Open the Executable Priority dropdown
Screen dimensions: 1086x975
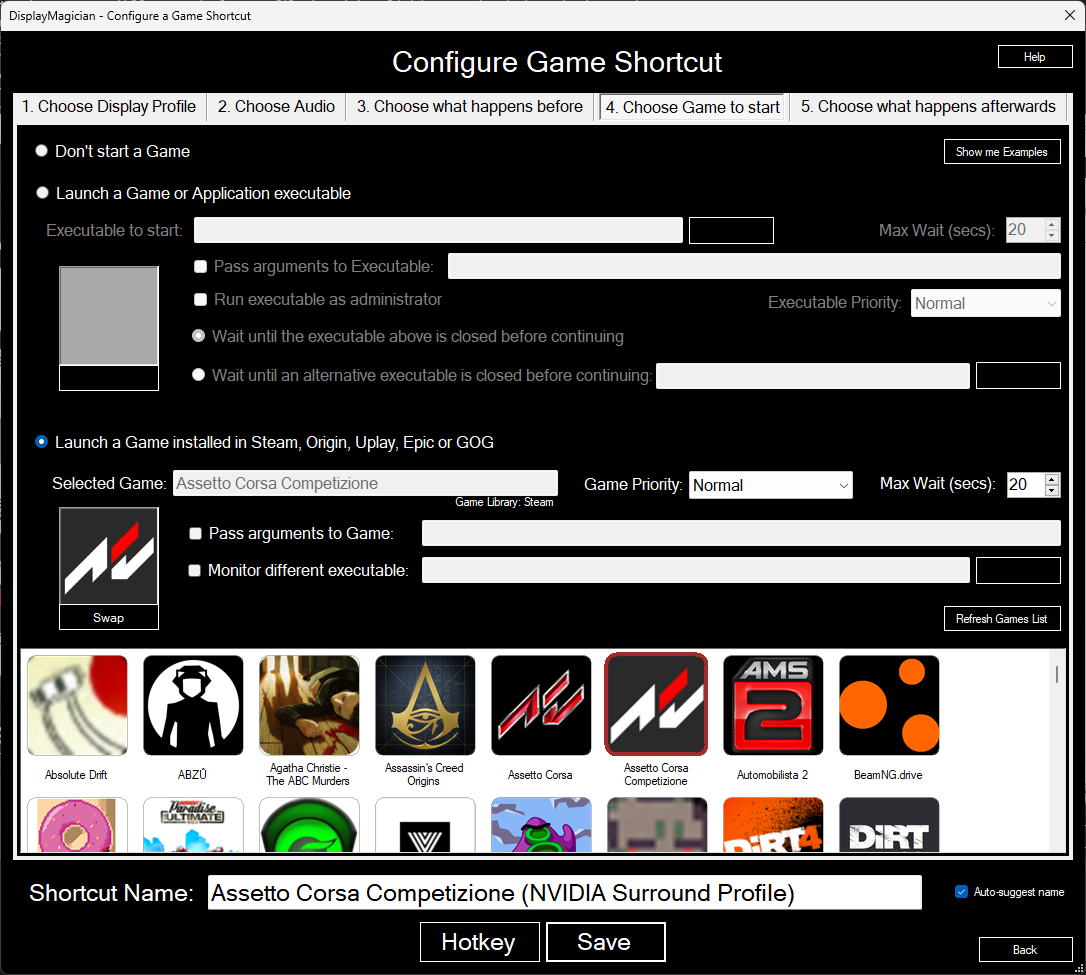(986, 303)
